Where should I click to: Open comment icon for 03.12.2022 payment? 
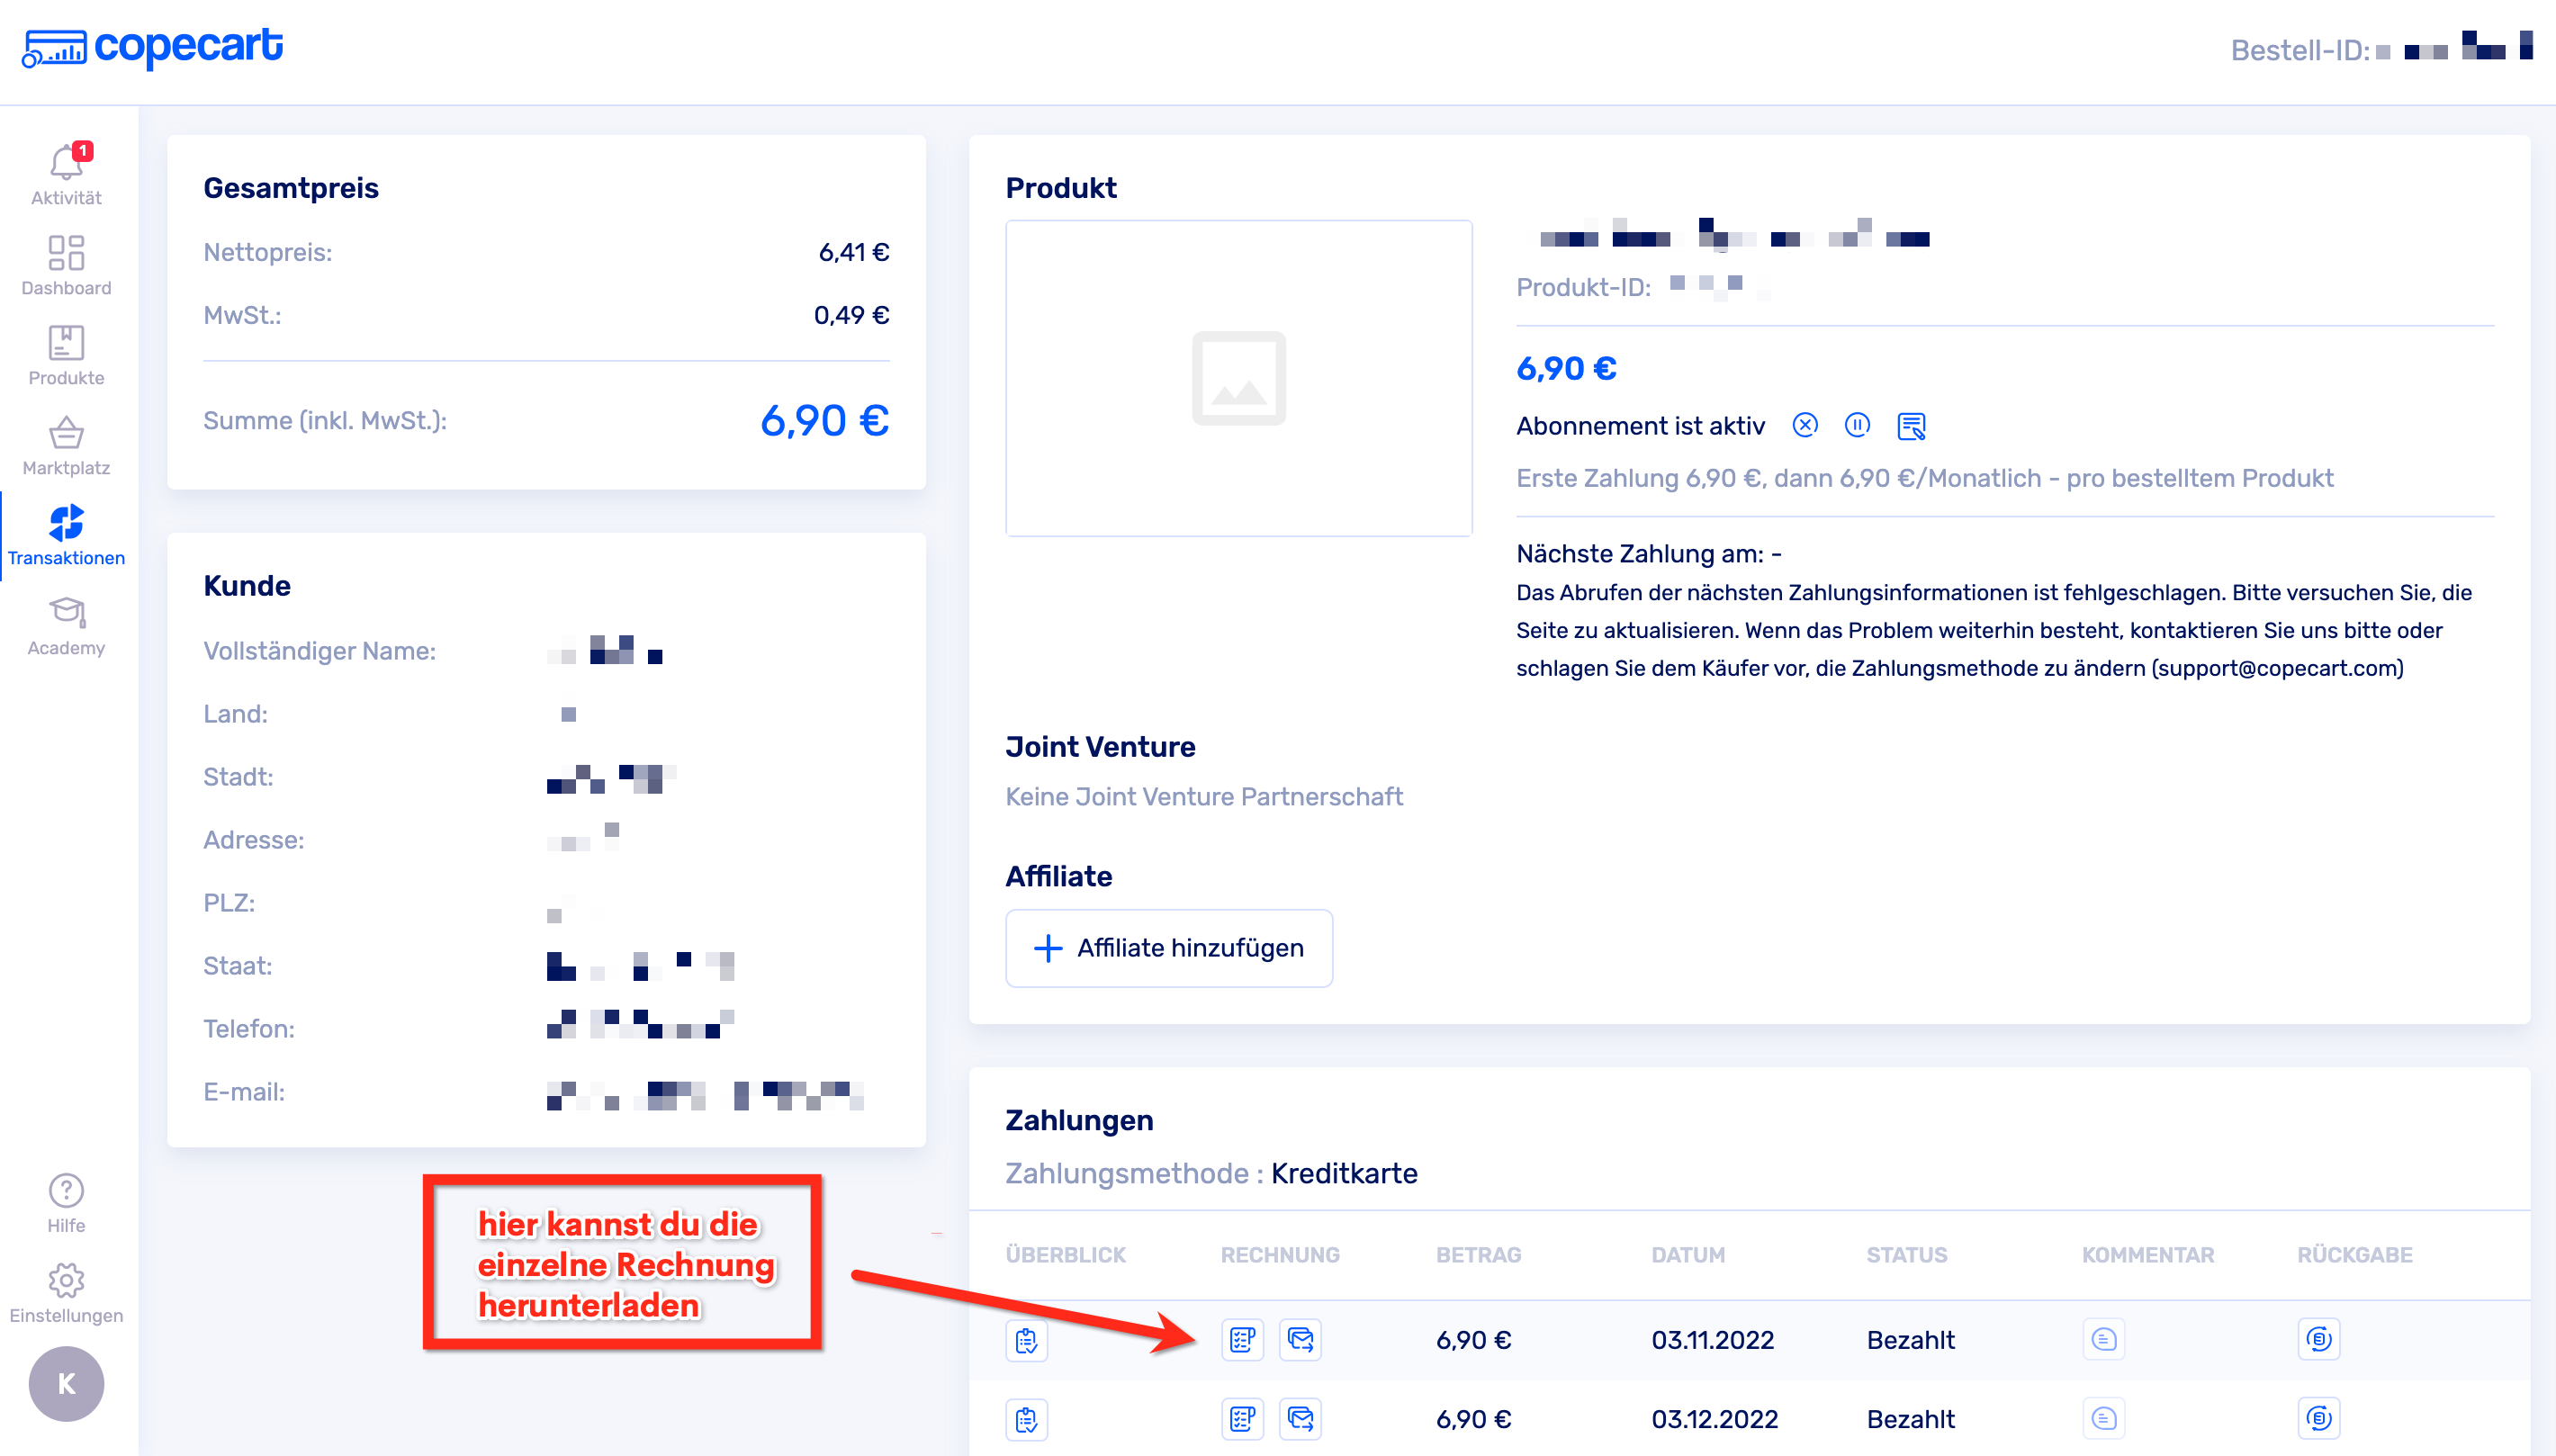[2103, 1418]
